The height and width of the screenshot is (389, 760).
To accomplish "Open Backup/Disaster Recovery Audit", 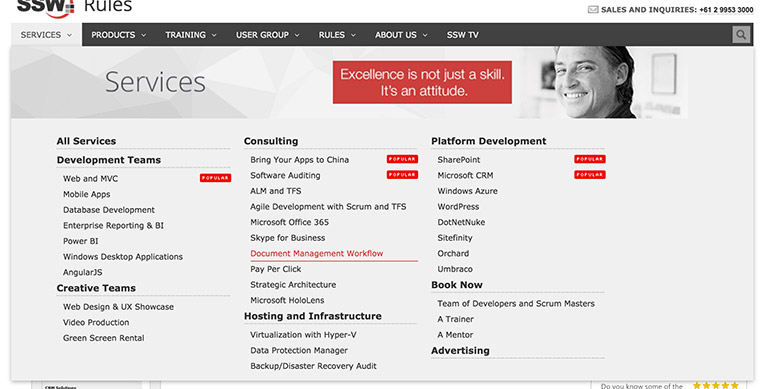I will click(x=313, y=366).
